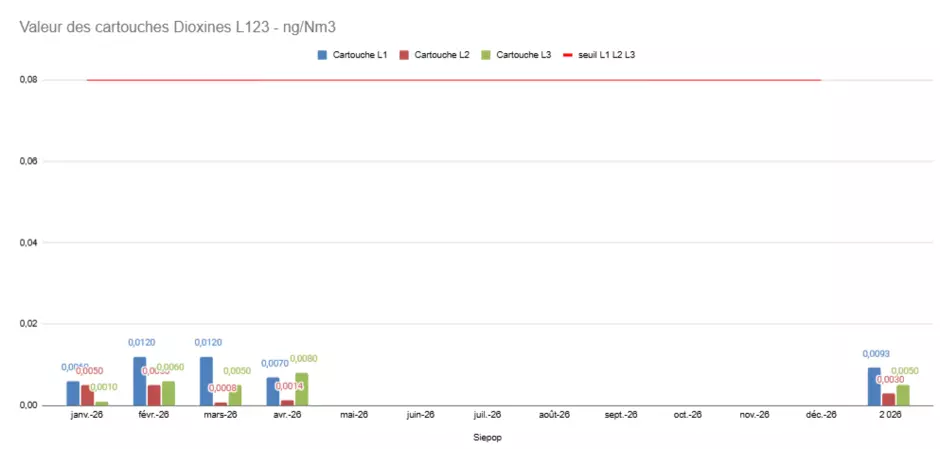Click the août-26 axis label

point(554,414)
